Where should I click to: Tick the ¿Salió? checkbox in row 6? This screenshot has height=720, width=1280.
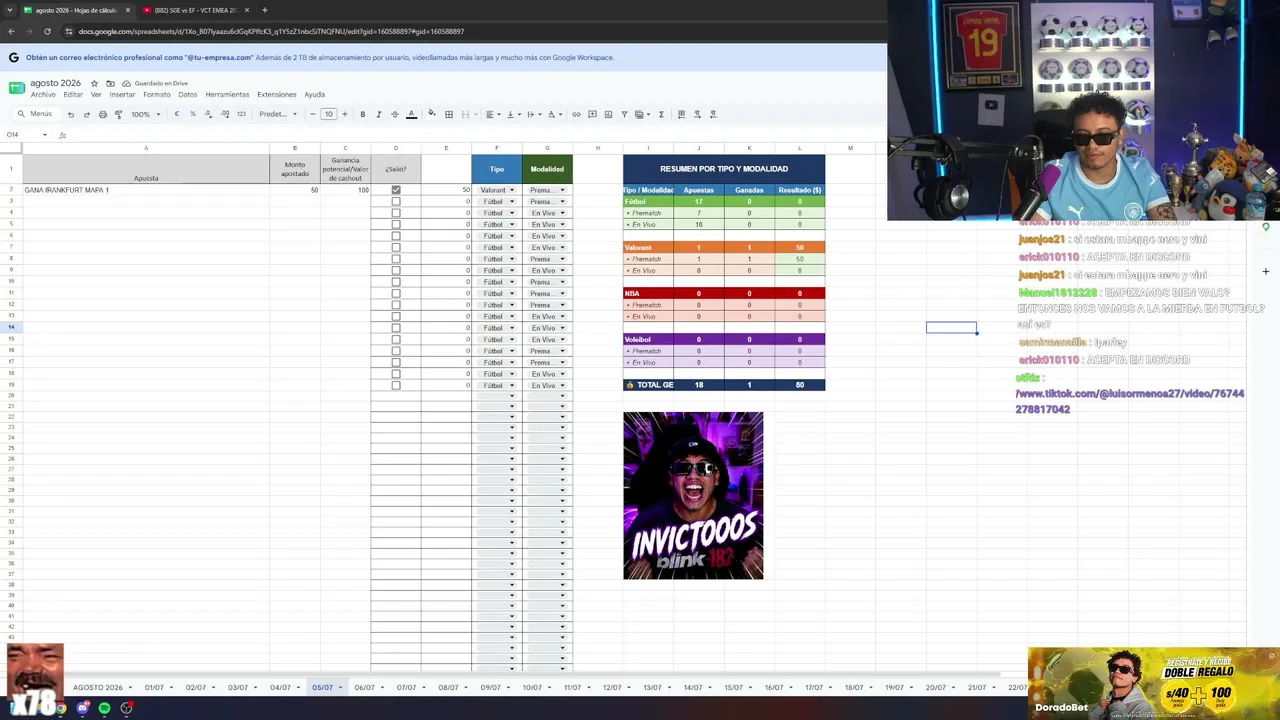(396, 236)
